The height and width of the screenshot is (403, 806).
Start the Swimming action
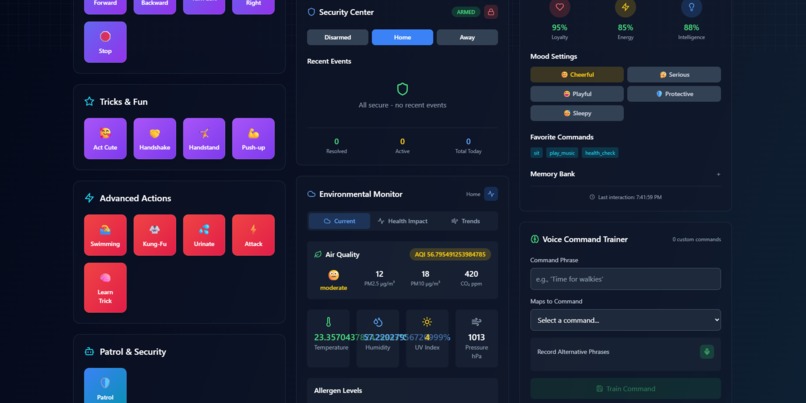tap(105, 235)
